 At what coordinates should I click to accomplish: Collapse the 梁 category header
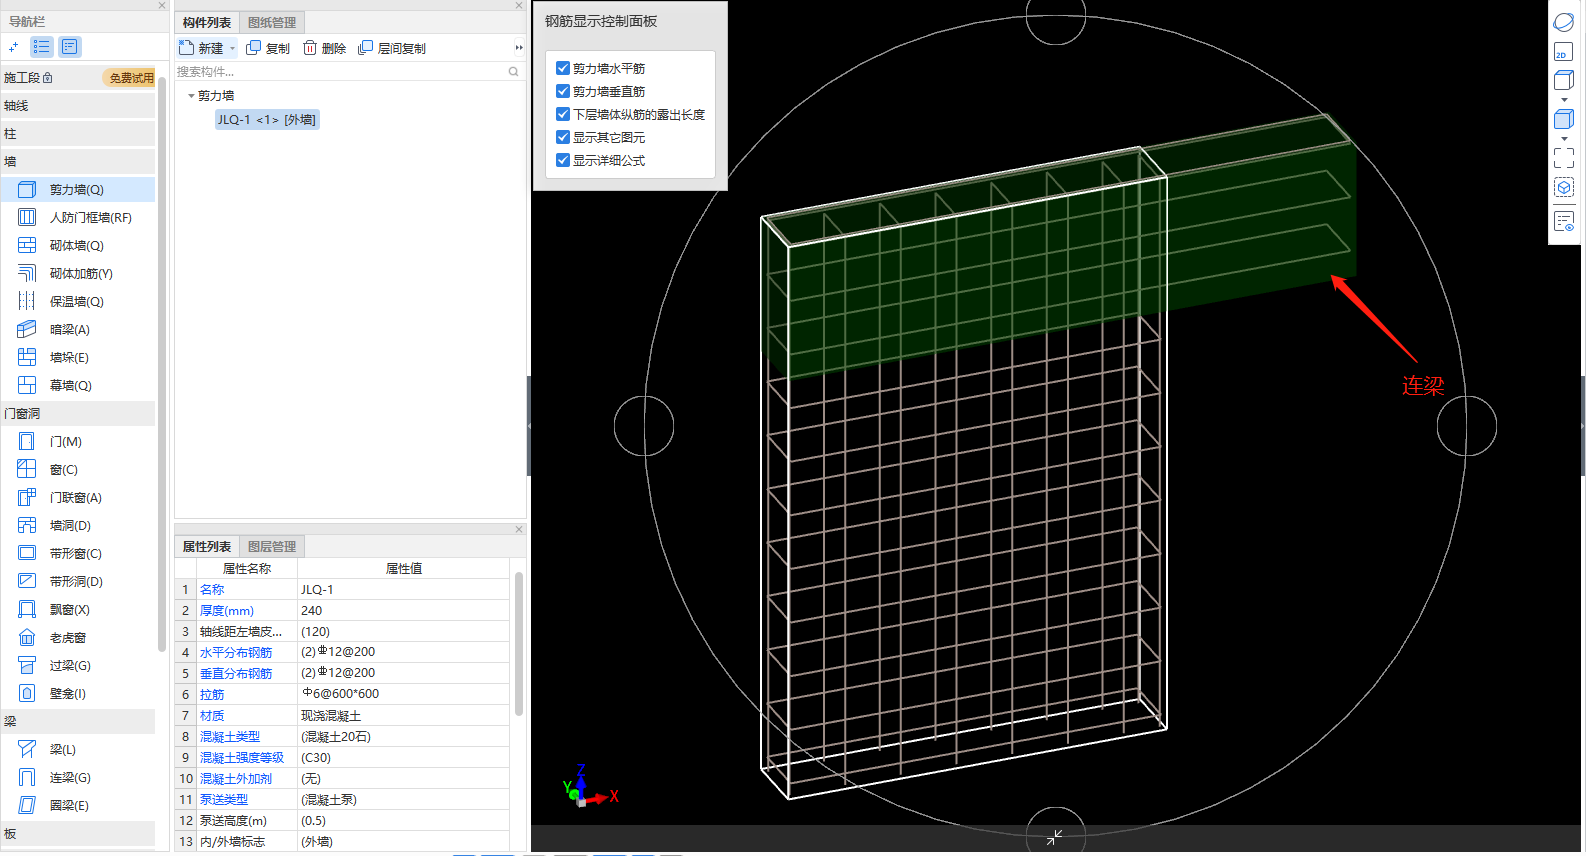tap(78, 721)
